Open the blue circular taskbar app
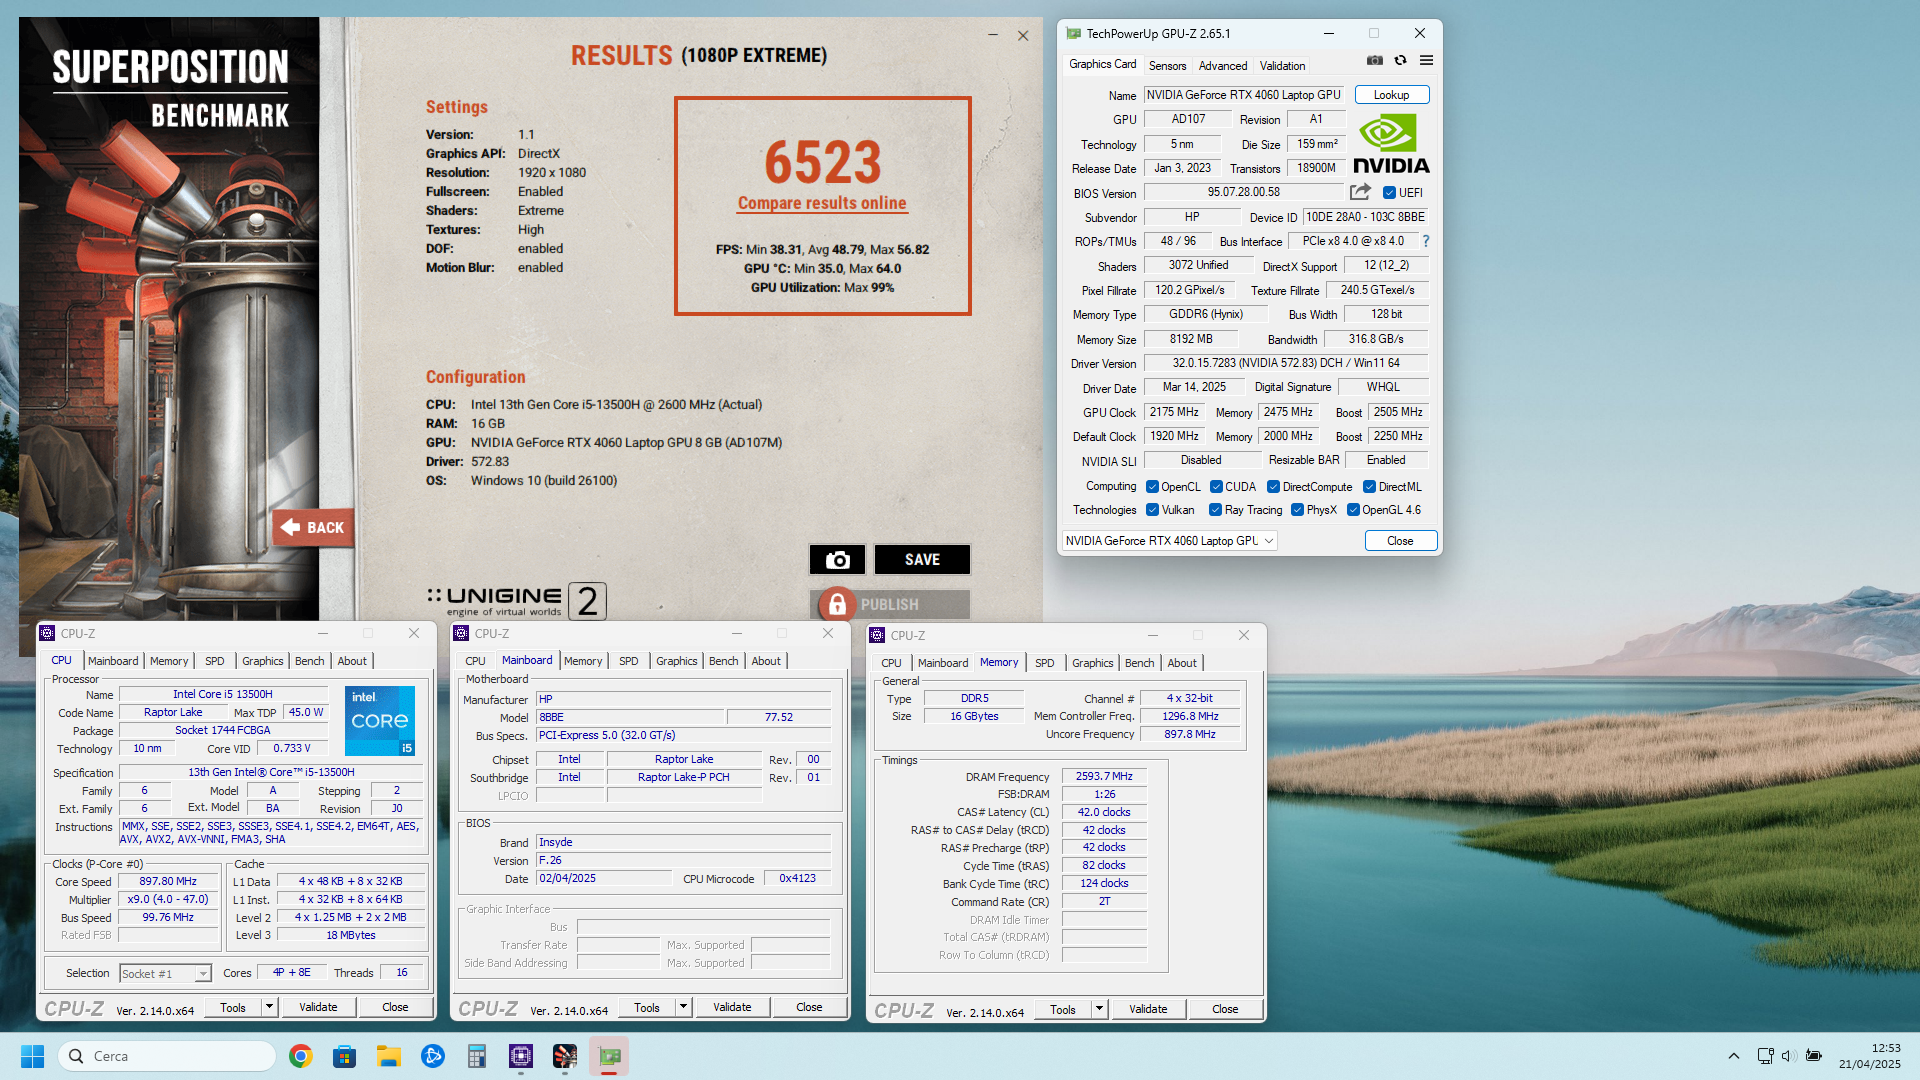The image size is (1920, 1080). point(432,1056)
